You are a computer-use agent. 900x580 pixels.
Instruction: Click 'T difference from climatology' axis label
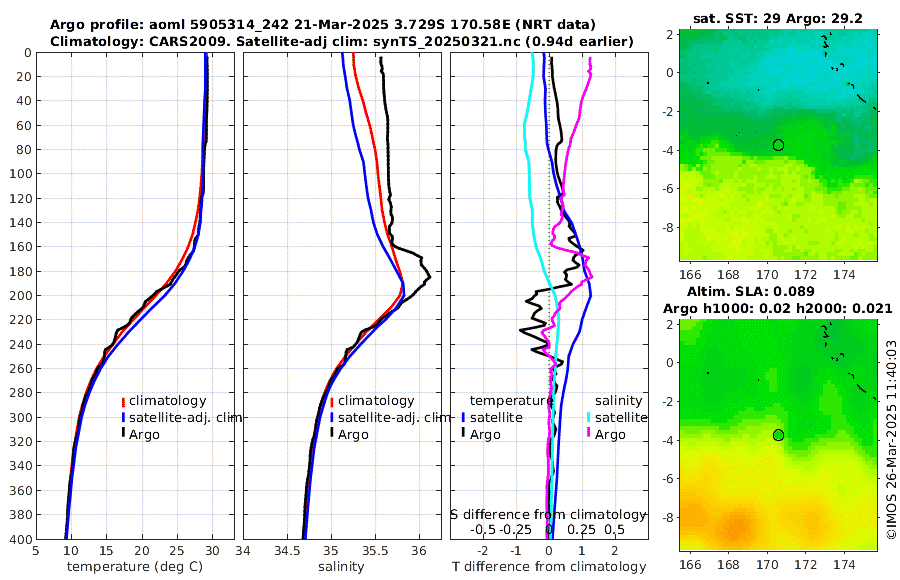[549, 567]
